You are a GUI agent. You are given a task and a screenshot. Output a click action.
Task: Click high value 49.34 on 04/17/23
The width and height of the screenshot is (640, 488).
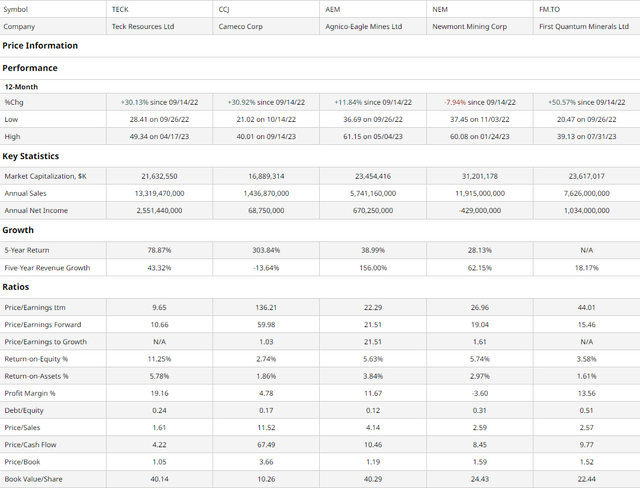159,137
